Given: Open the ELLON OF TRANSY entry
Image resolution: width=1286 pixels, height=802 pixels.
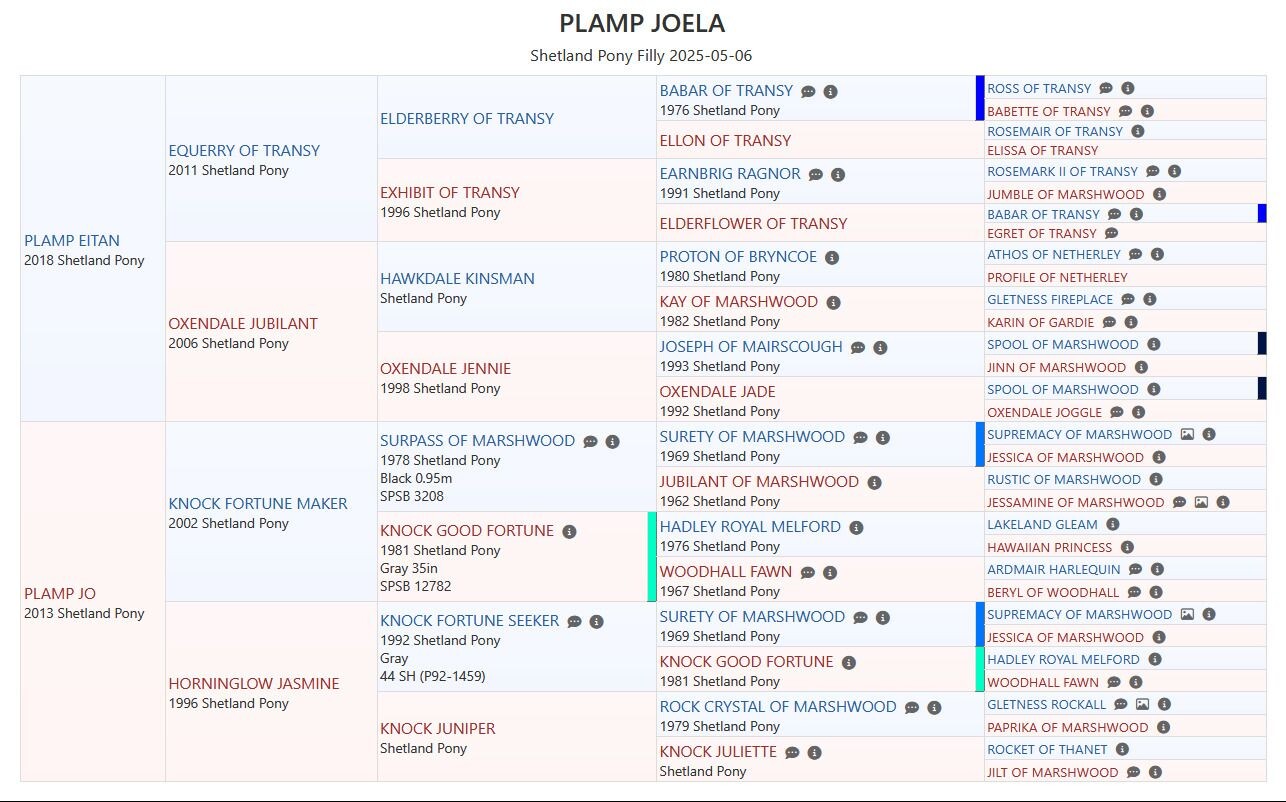Looking at the screenshot, I should click(x=725, y=140).
